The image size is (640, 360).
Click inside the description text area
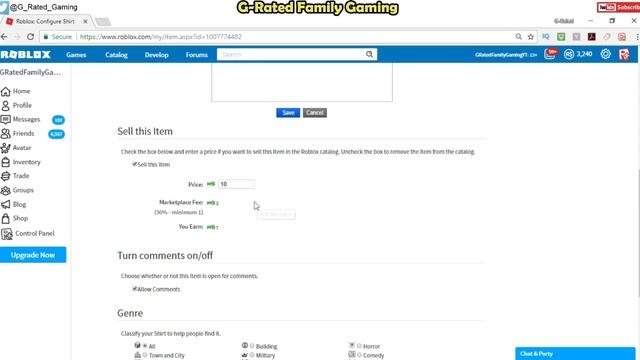[302, 82]
